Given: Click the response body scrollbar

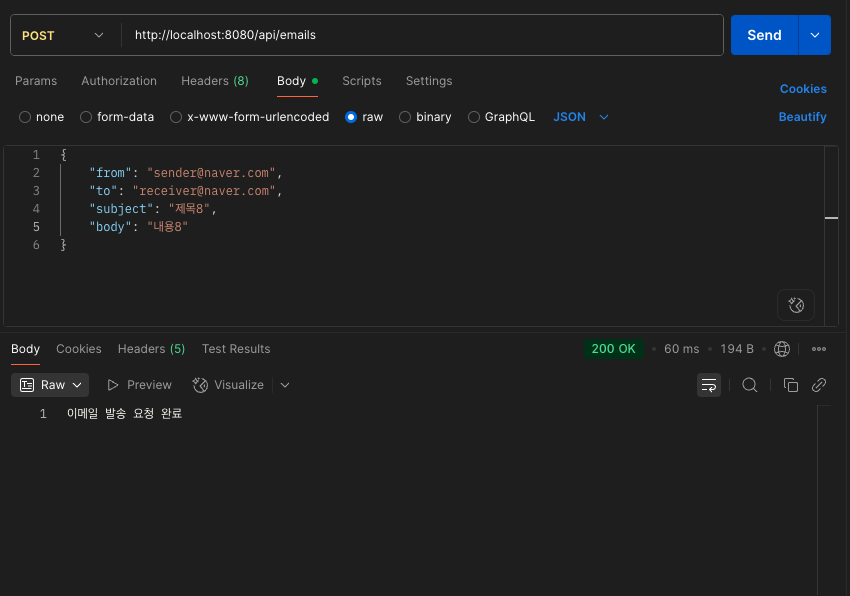Looking at the screenshot, I should pyautogui.click(x=824, y=500).
